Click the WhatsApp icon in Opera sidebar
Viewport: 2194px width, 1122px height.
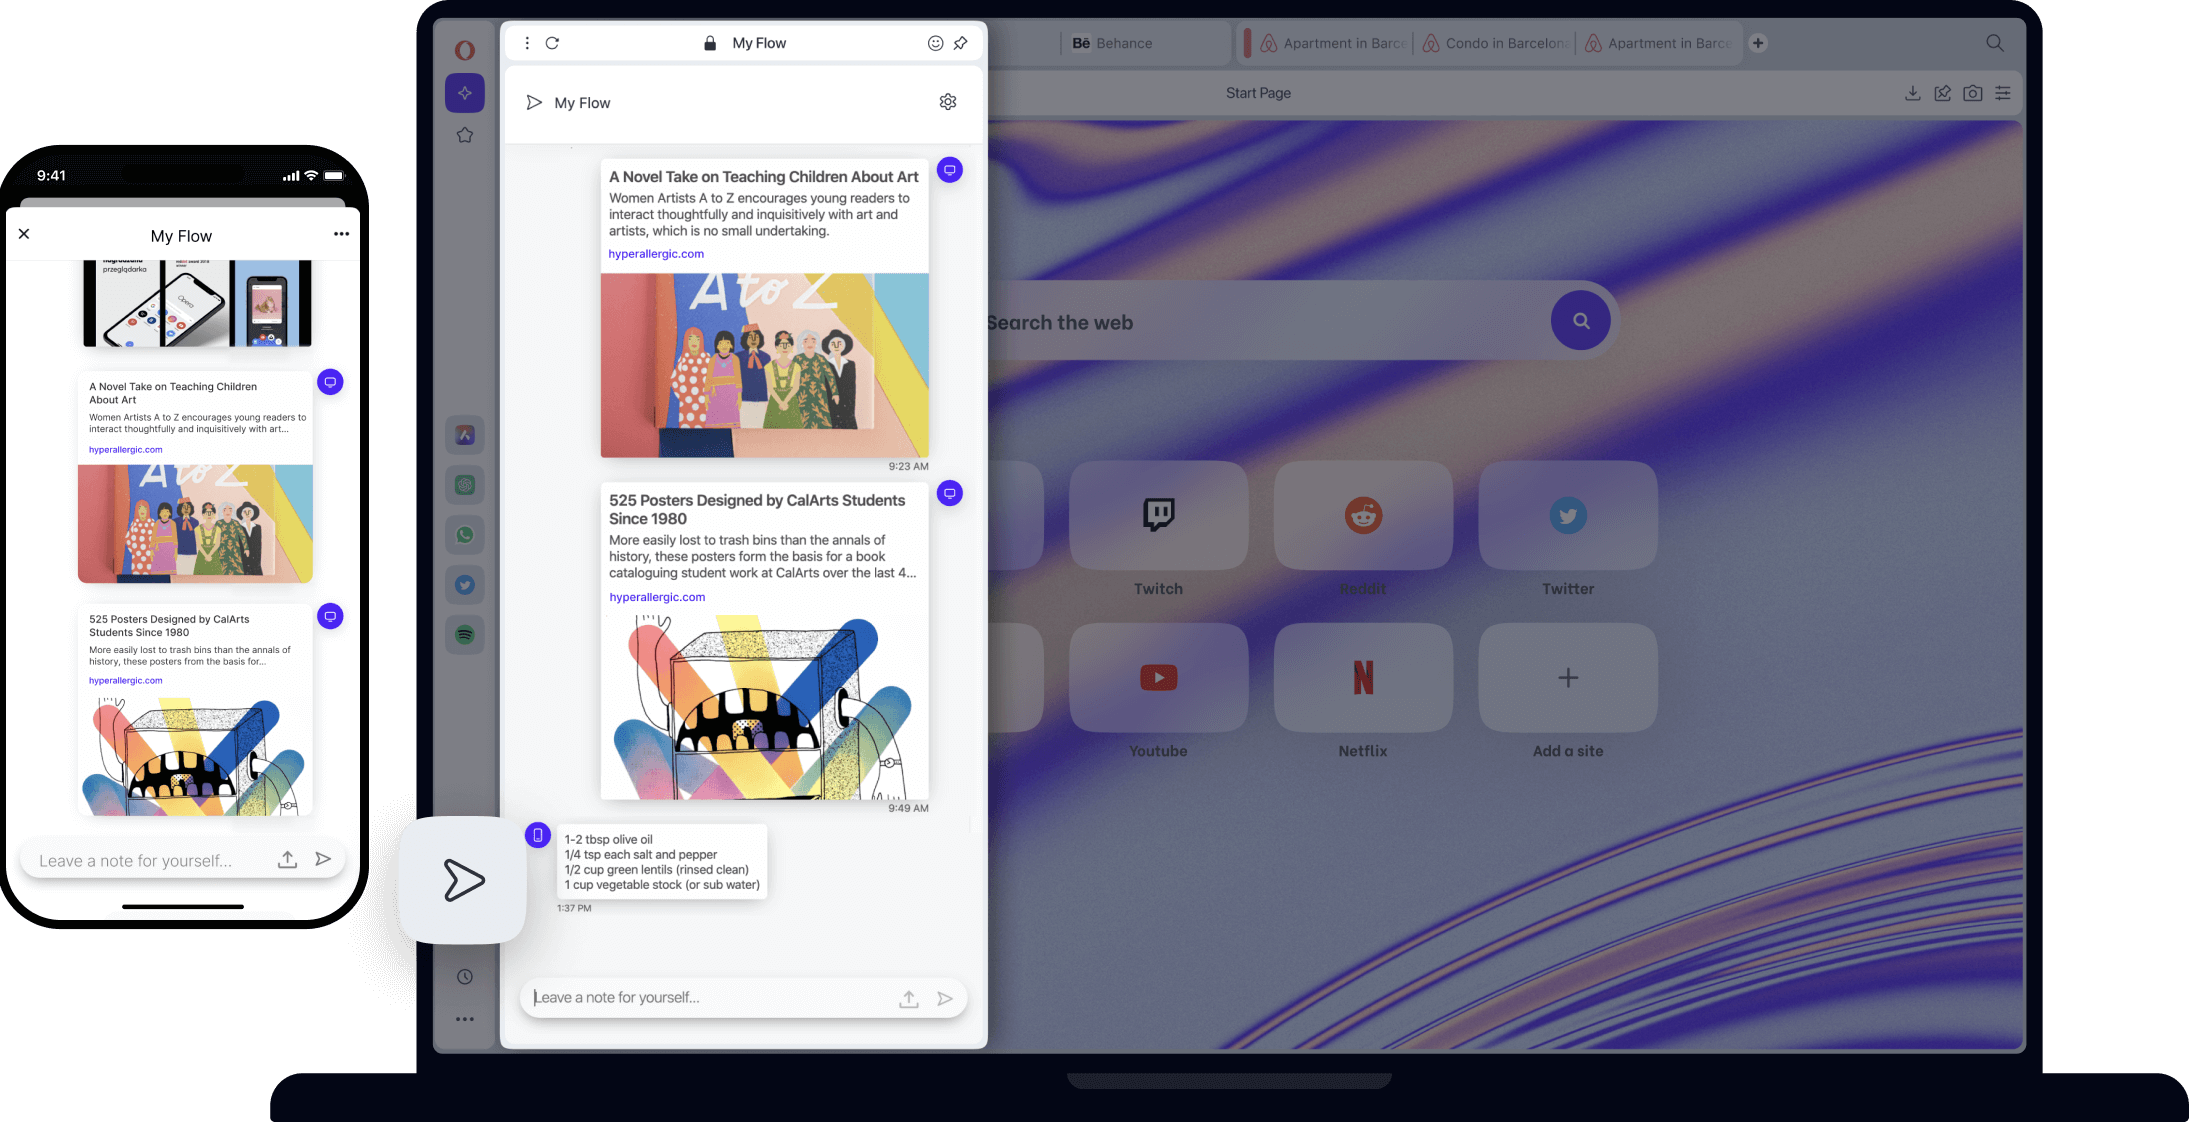coord(465,534)
